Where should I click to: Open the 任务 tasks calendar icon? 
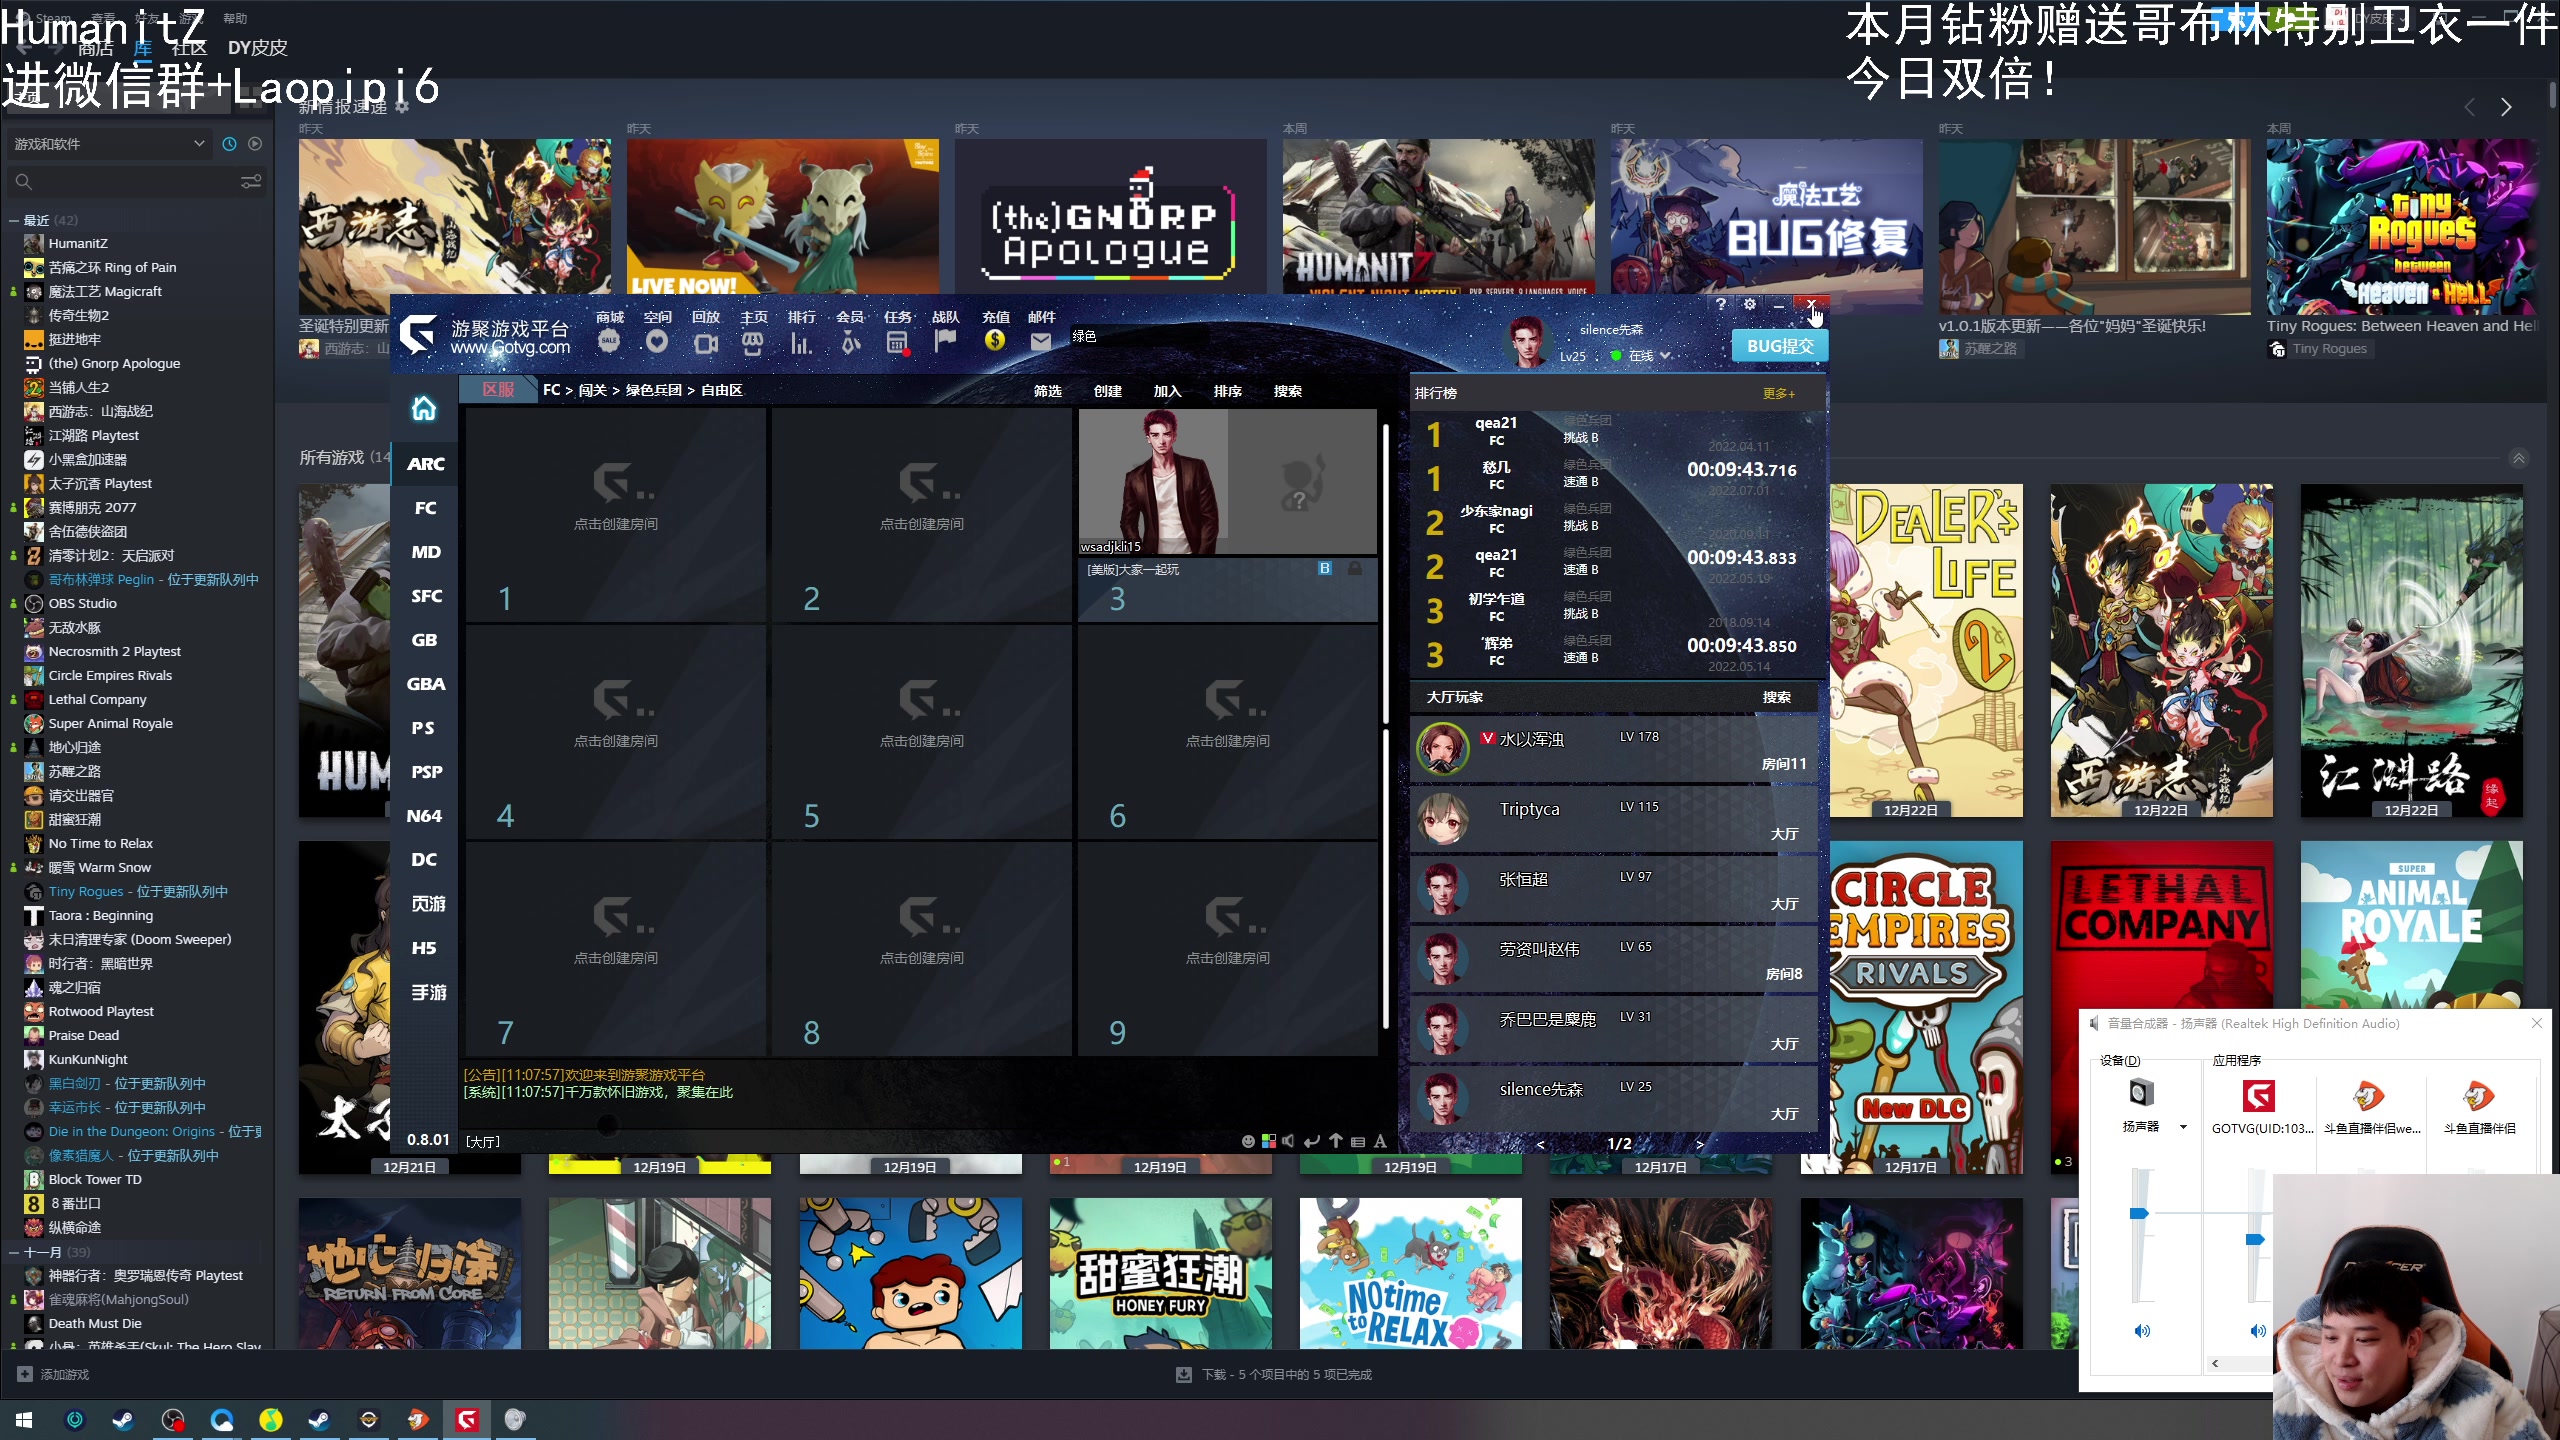click(897, 343)
